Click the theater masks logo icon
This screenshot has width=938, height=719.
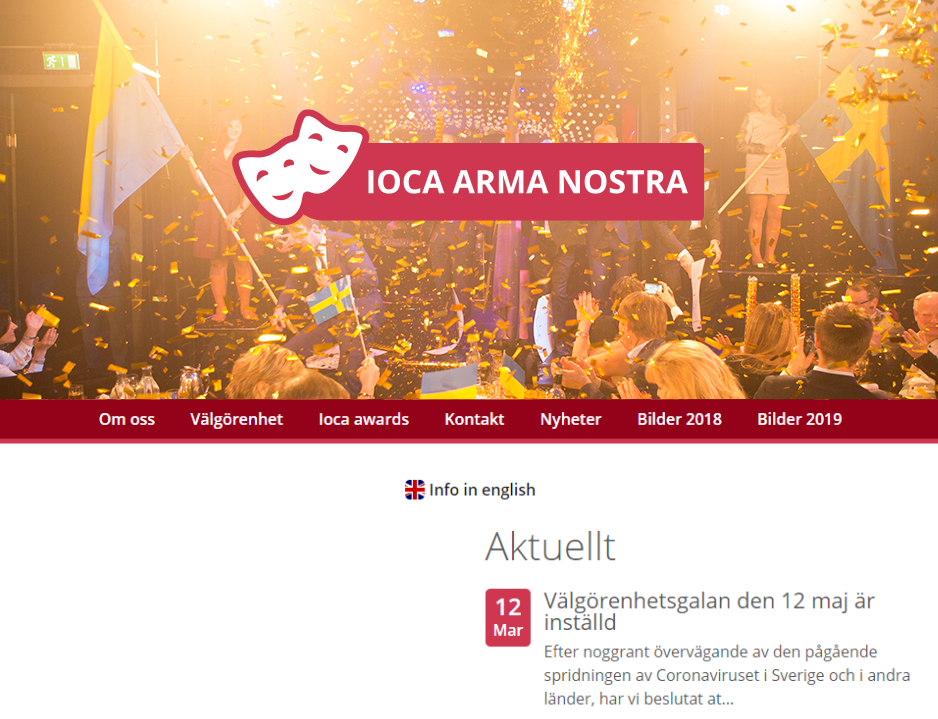click(300, 167)
